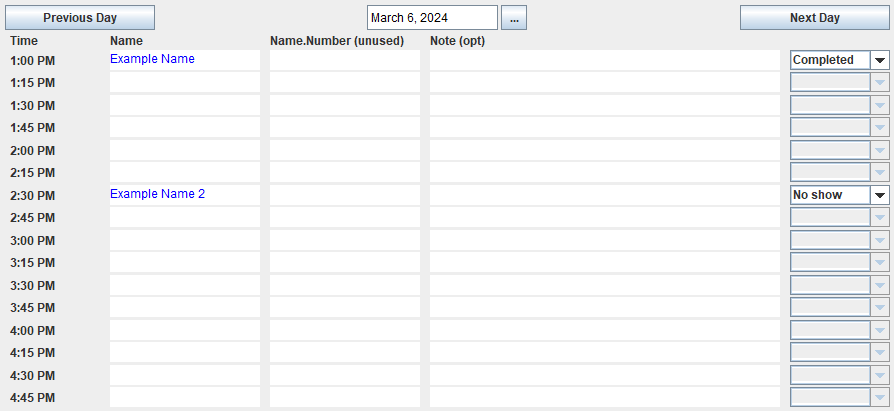This screenshot has height=411, width=894.
Task: Click the Name field for 1:45 PM
Action: pyautogui.click(x=185, y=128)
